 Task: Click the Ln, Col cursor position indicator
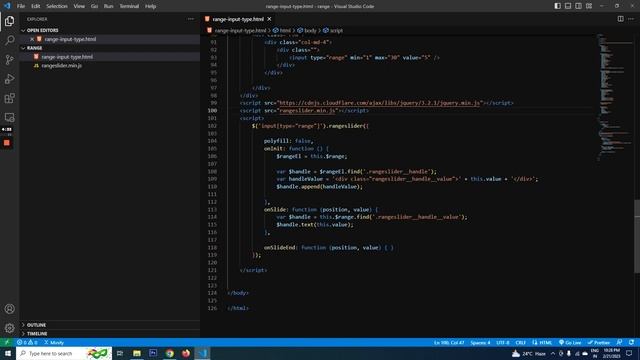tap(449, 342)
